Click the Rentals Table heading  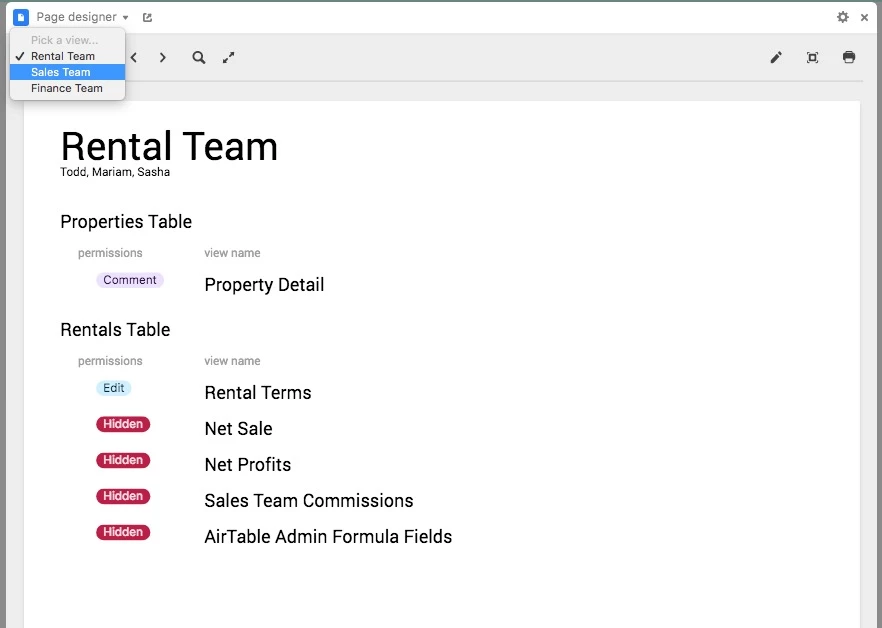(x=115, y=330)
